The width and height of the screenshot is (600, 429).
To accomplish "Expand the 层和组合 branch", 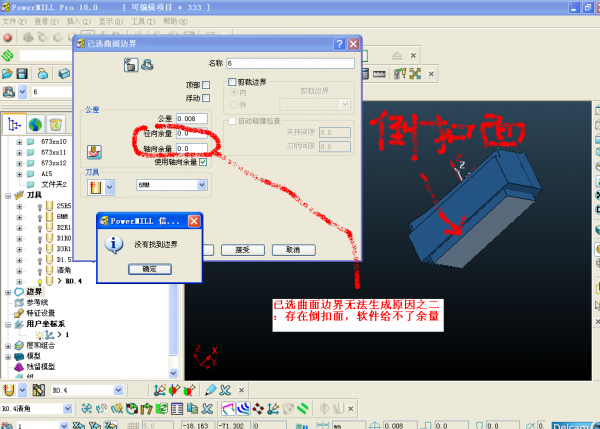I will pyautogui.click(x=8, y=346).
